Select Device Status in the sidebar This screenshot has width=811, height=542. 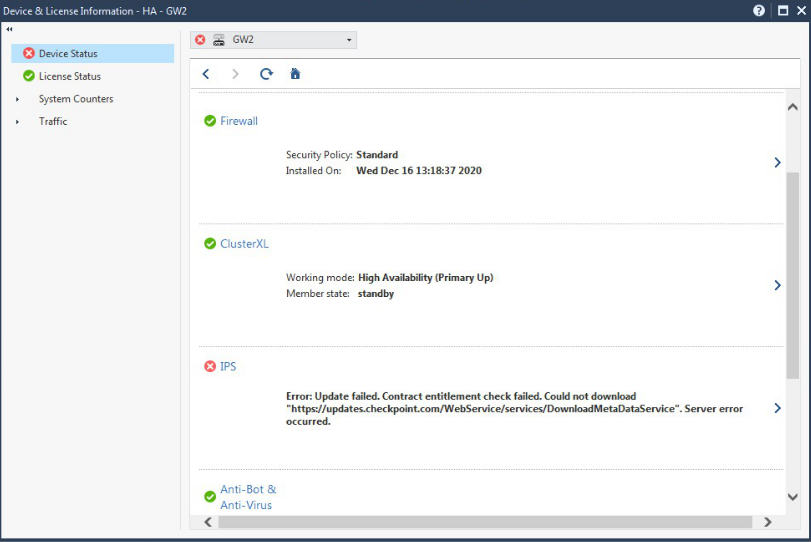(x=93, y=53)
